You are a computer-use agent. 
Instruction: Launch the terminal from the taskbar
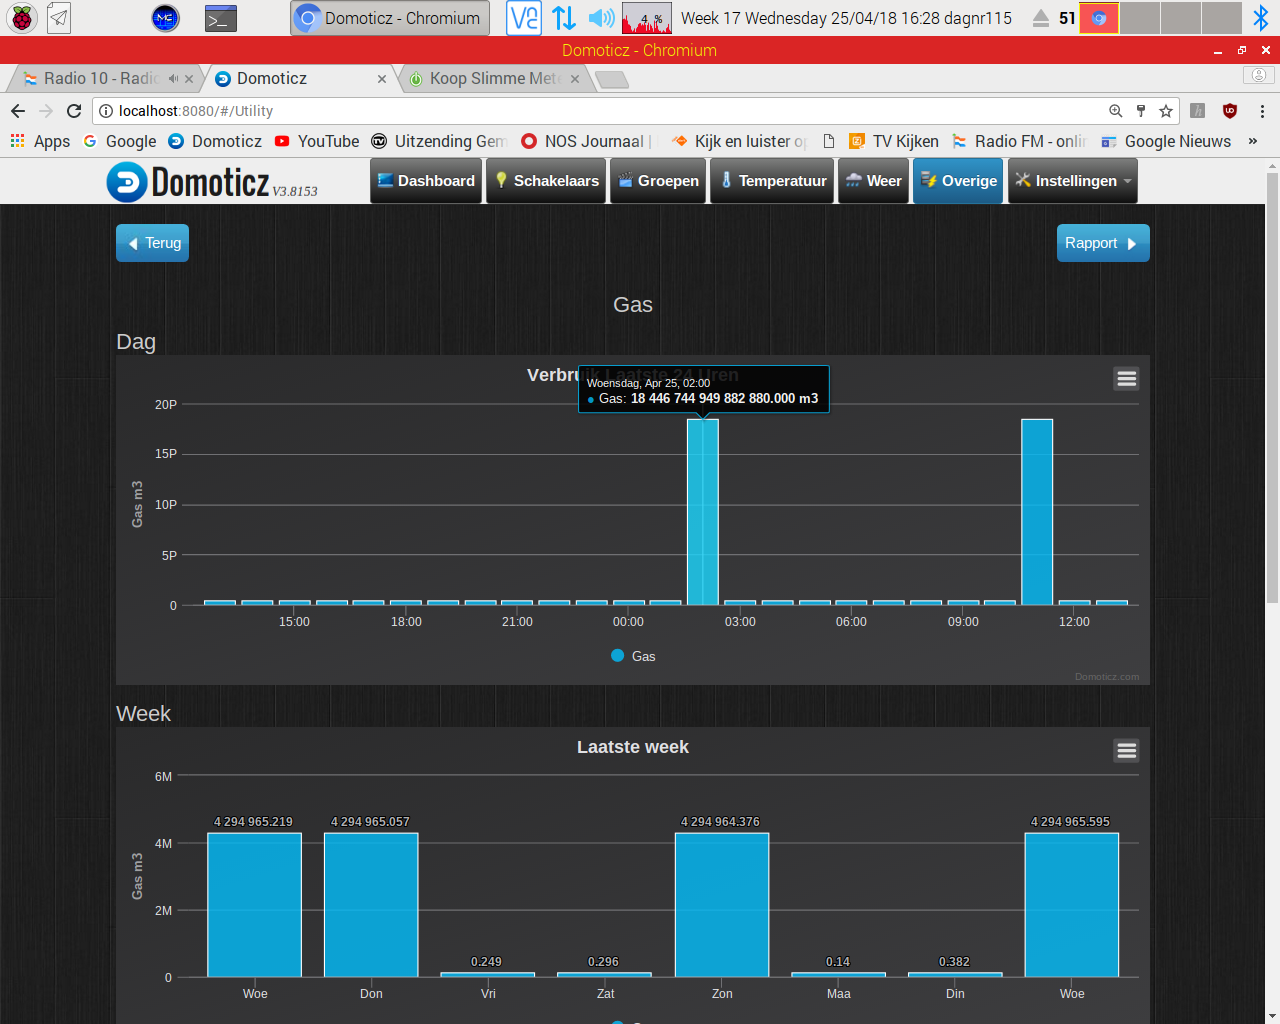(220, 18)
